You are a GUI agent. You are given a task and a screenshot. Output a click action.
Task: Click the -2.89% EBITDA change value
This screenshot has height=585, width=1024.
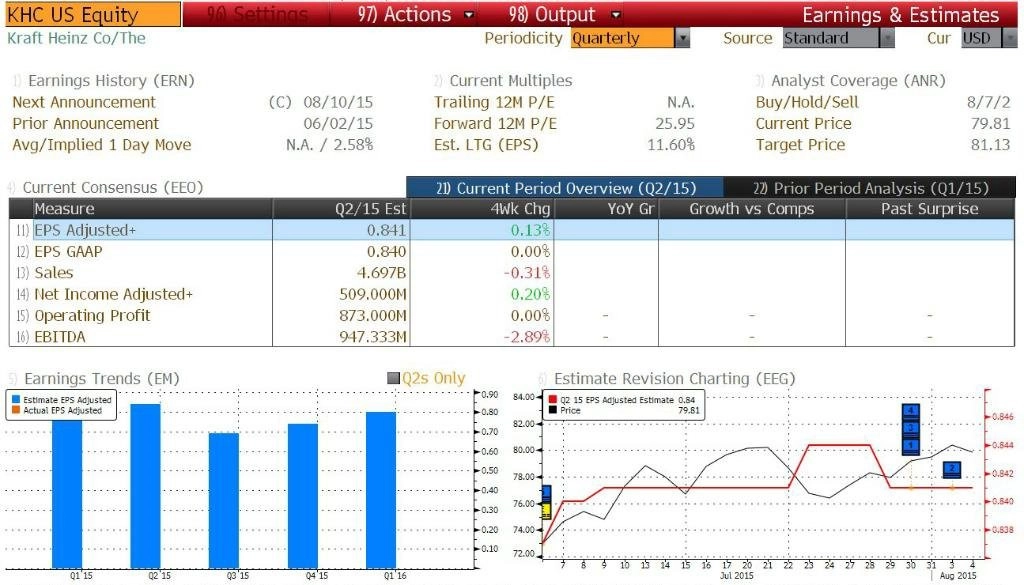526,337
